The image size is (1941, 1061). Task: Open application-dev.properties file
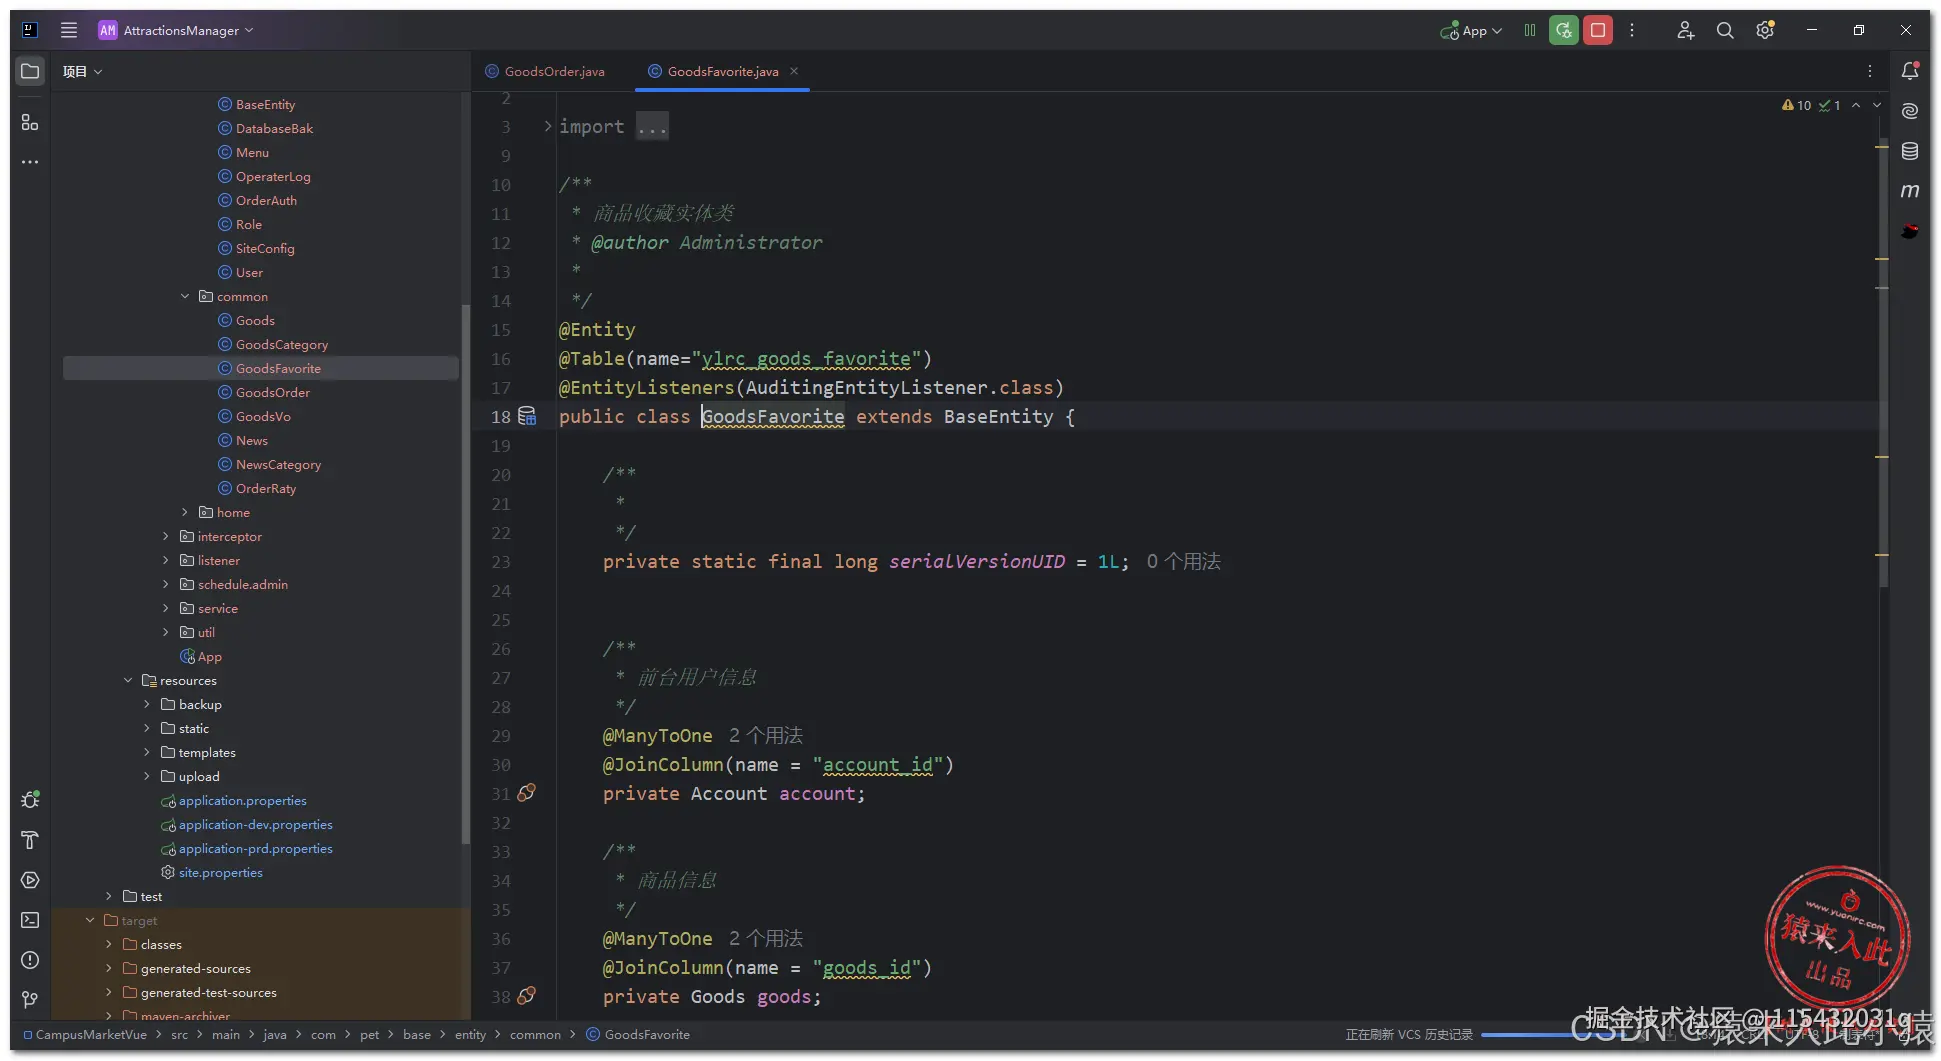tap(255, 825)
